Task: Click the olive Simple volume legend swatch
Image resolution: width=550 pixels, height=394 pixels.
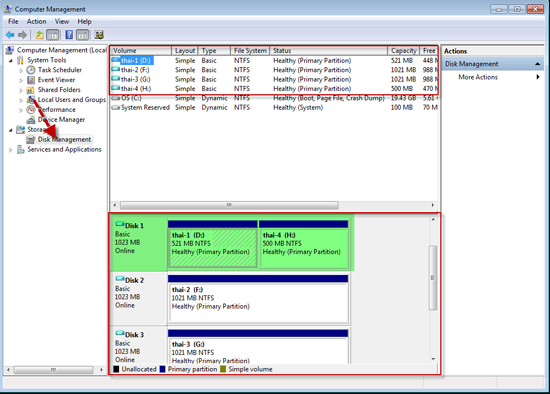Action: [x=223, y=369]
